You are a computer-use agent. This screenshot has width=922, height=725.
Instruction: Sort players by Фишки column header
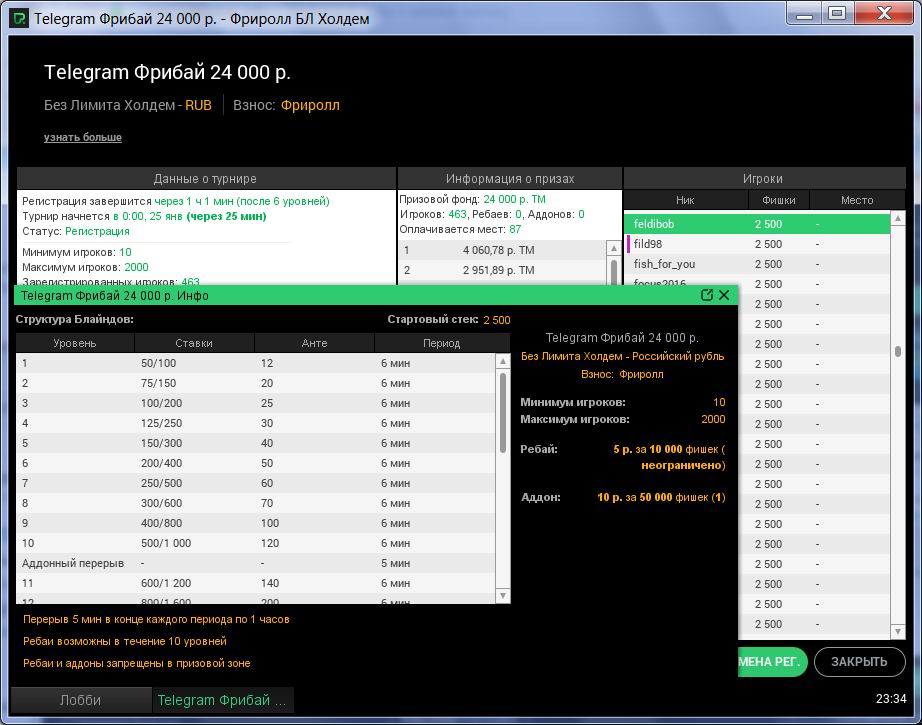pos(778,200)
